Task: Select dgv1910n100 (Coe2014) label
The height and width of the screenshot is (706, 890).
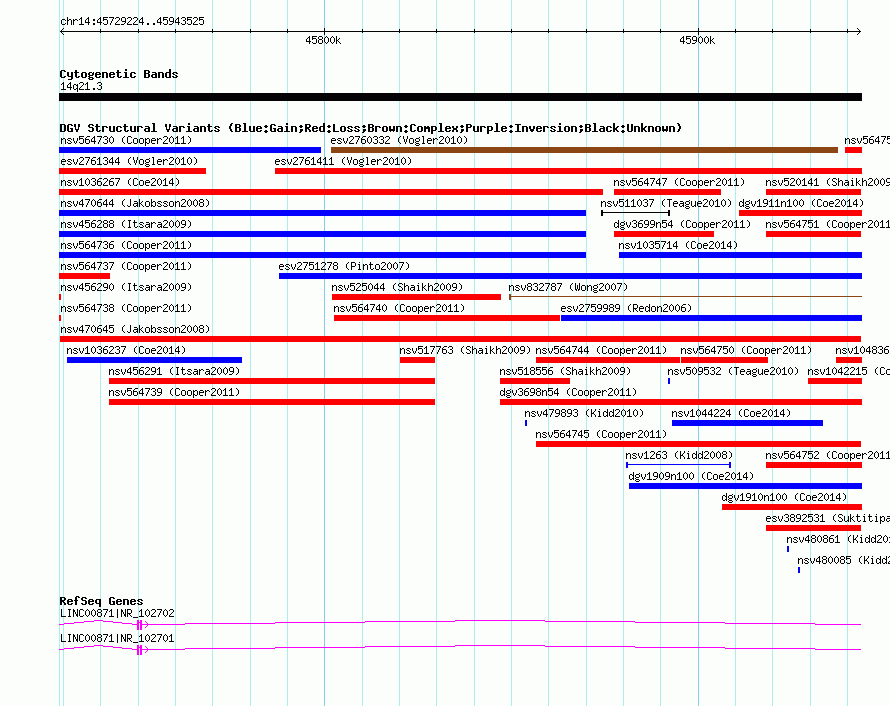Action: (x=784, y=497)
